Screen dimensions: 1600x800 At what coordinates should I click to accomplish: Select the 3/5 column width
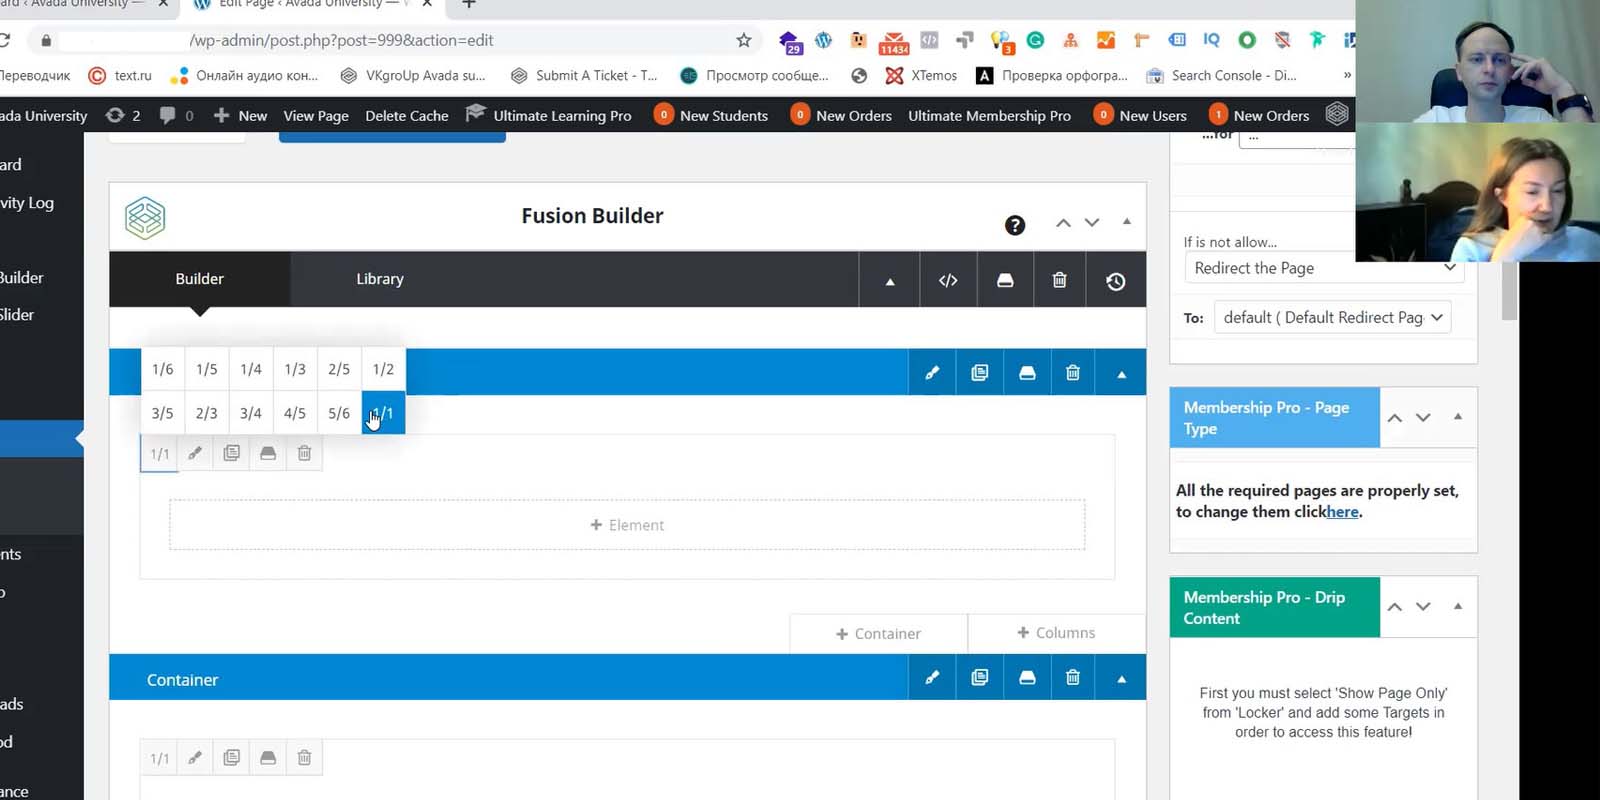point(163,413)
